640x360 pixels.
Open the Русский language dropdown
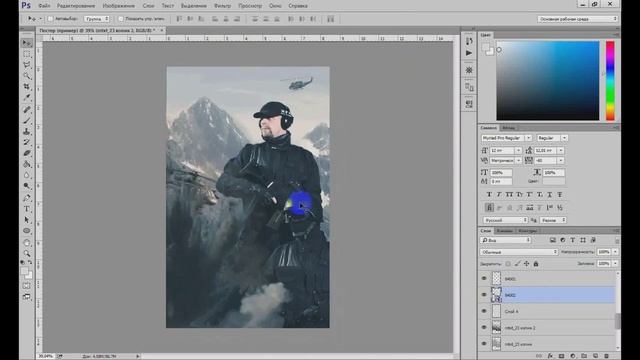coord(505,220)
